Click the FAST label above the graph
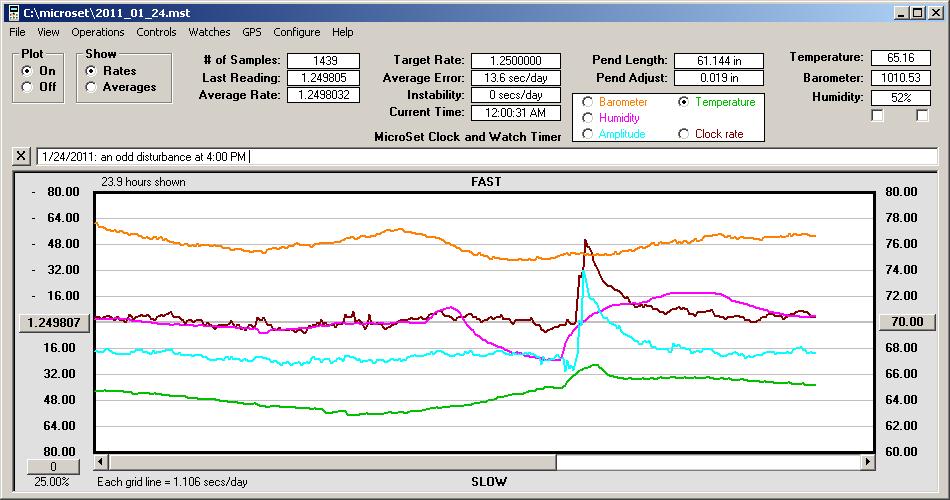The height and width of the screenshot is (500, 950). pyautogui.click(x=486, y=182)
